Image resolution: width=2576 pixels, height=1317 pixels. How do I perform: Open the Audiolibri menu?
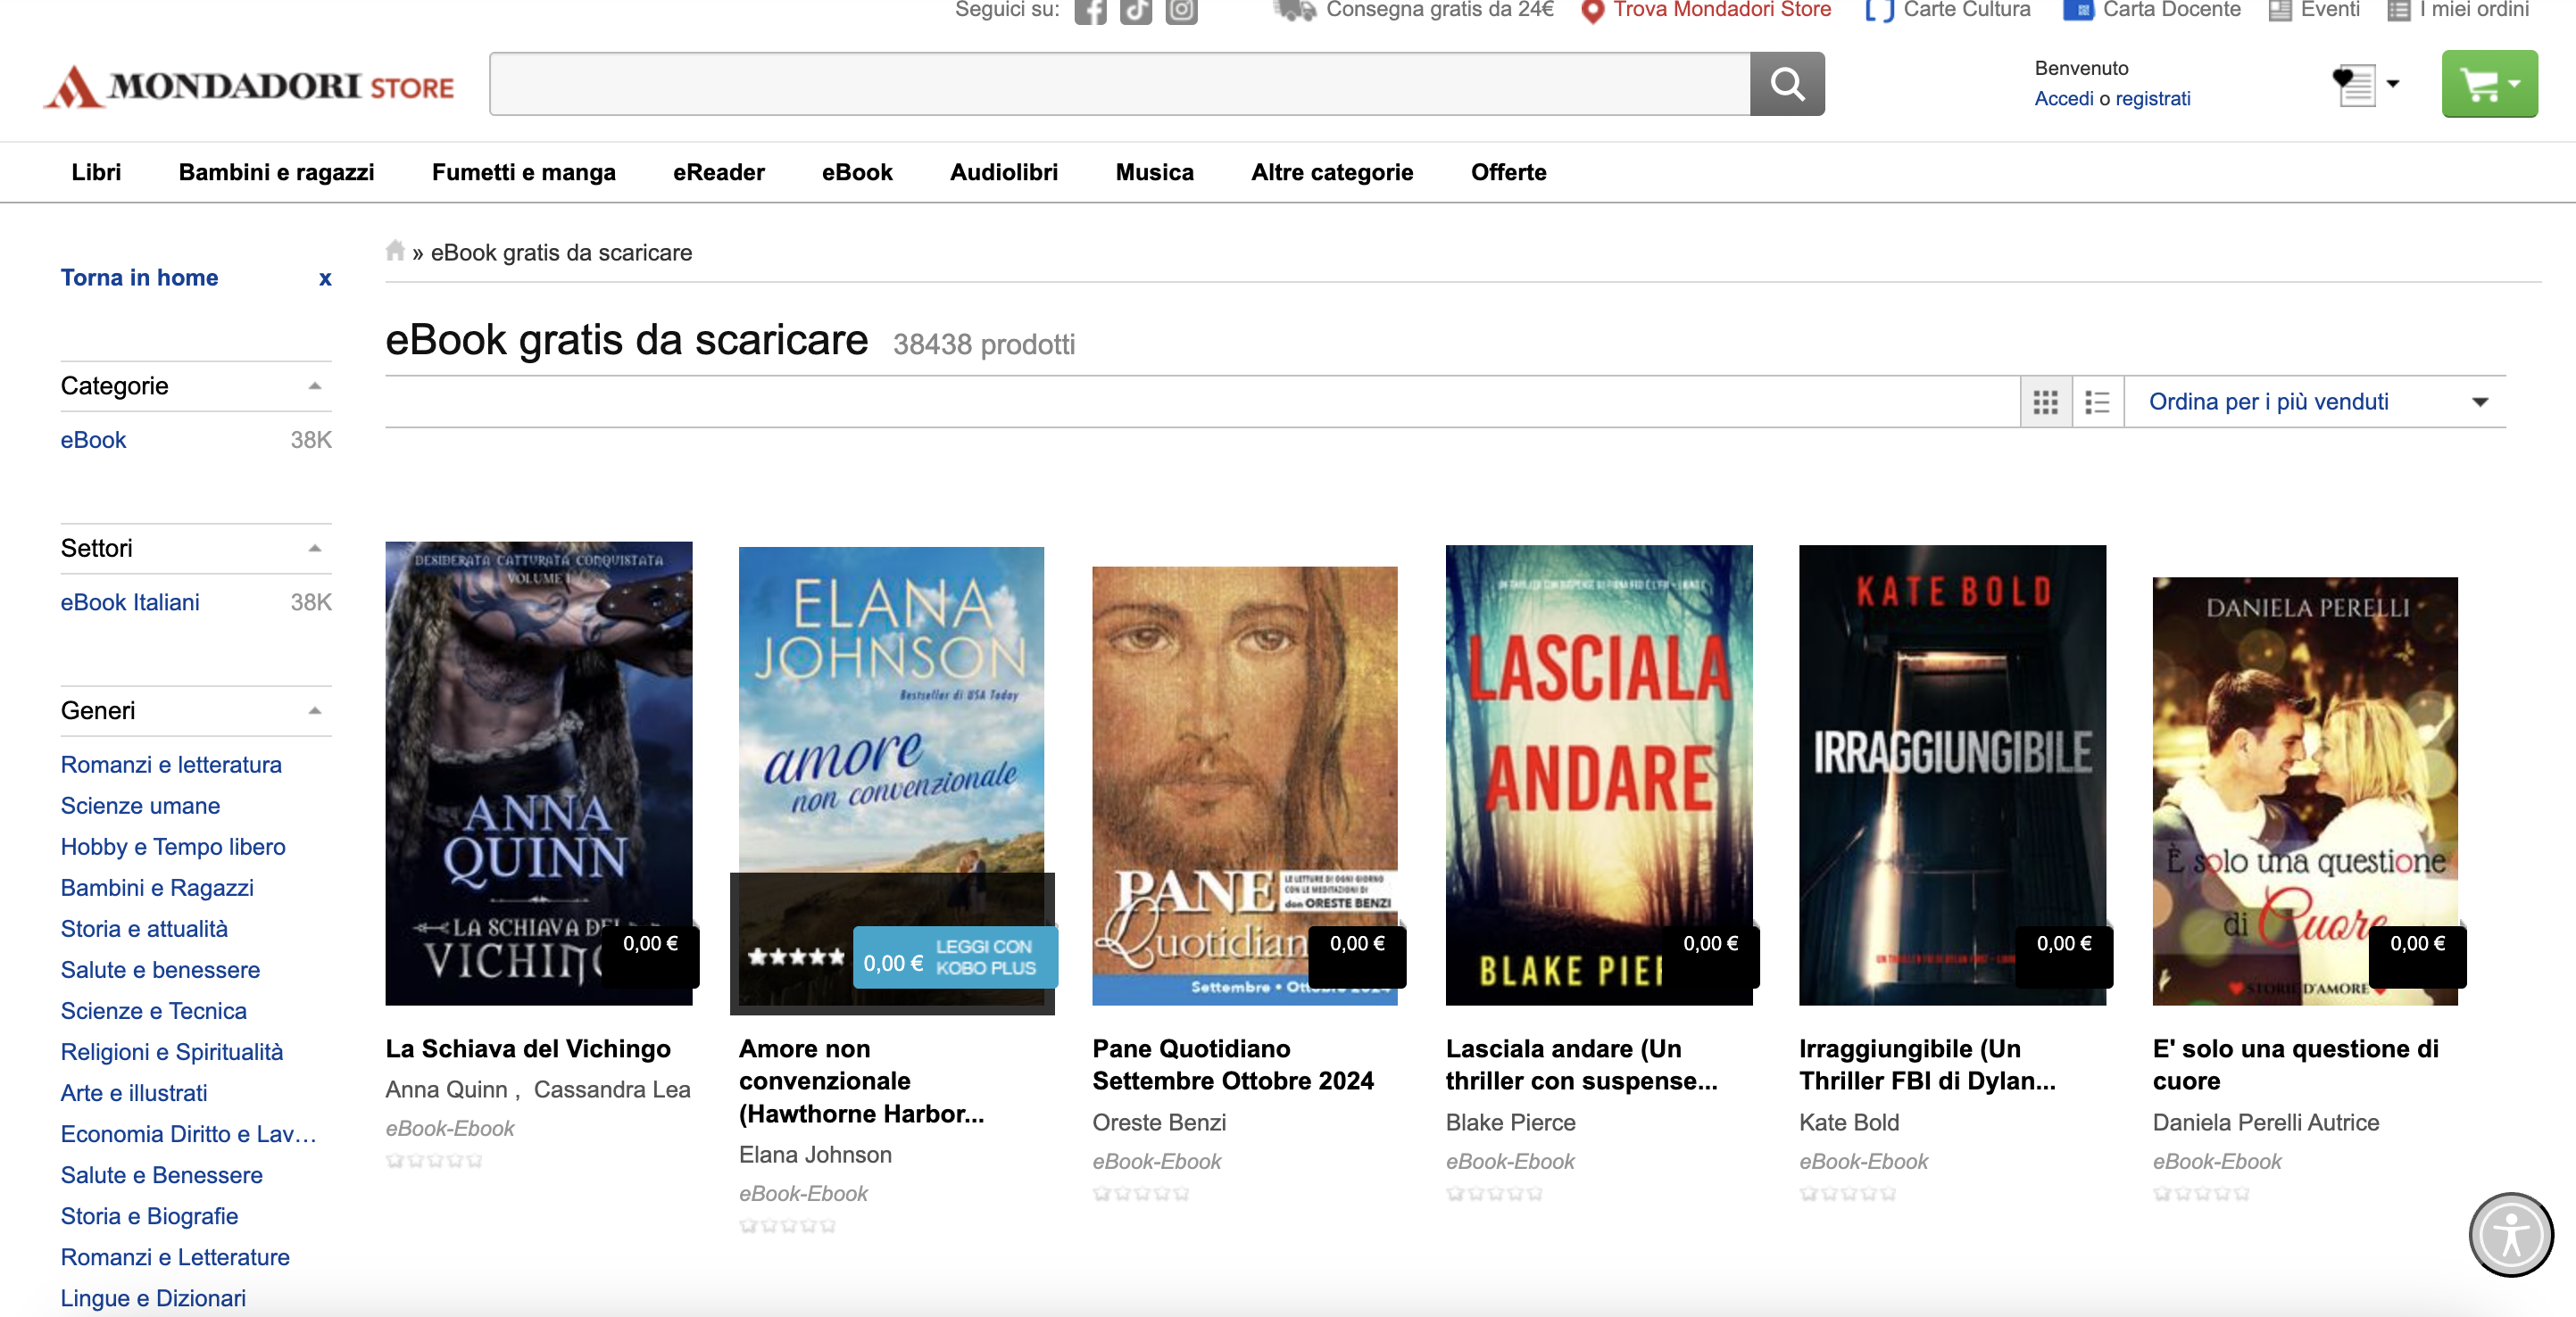point(1004,172)
